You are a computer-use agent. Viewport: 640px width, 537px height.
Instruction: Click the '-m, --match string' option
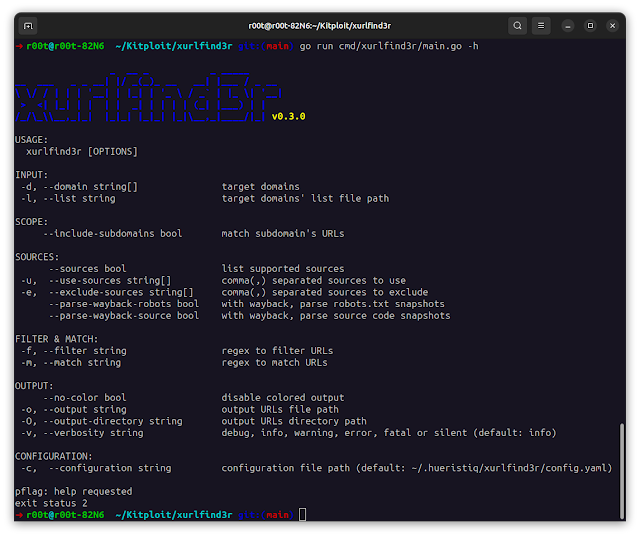click(71, 363)
